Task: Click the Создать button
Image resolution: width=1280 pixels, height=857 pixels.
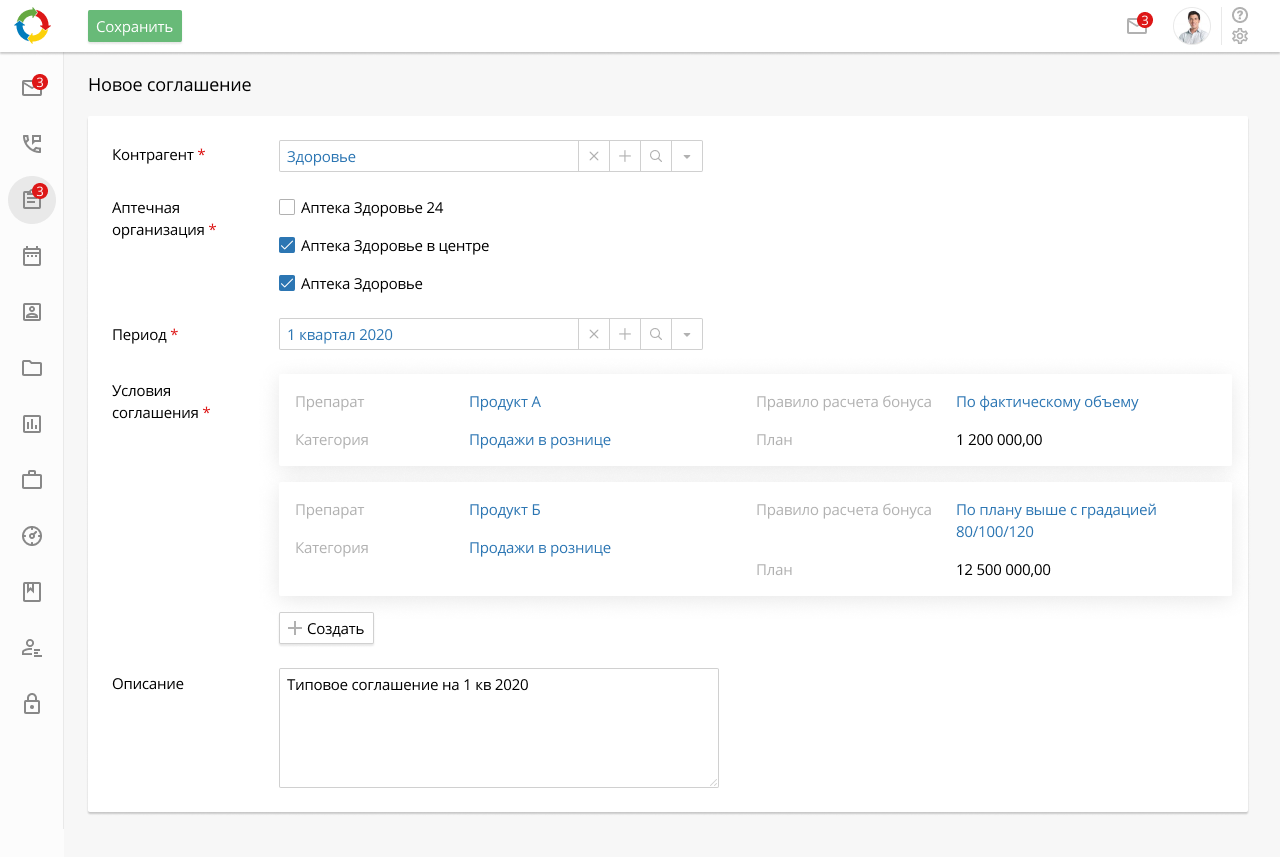Action: click(x=326, y=628)
